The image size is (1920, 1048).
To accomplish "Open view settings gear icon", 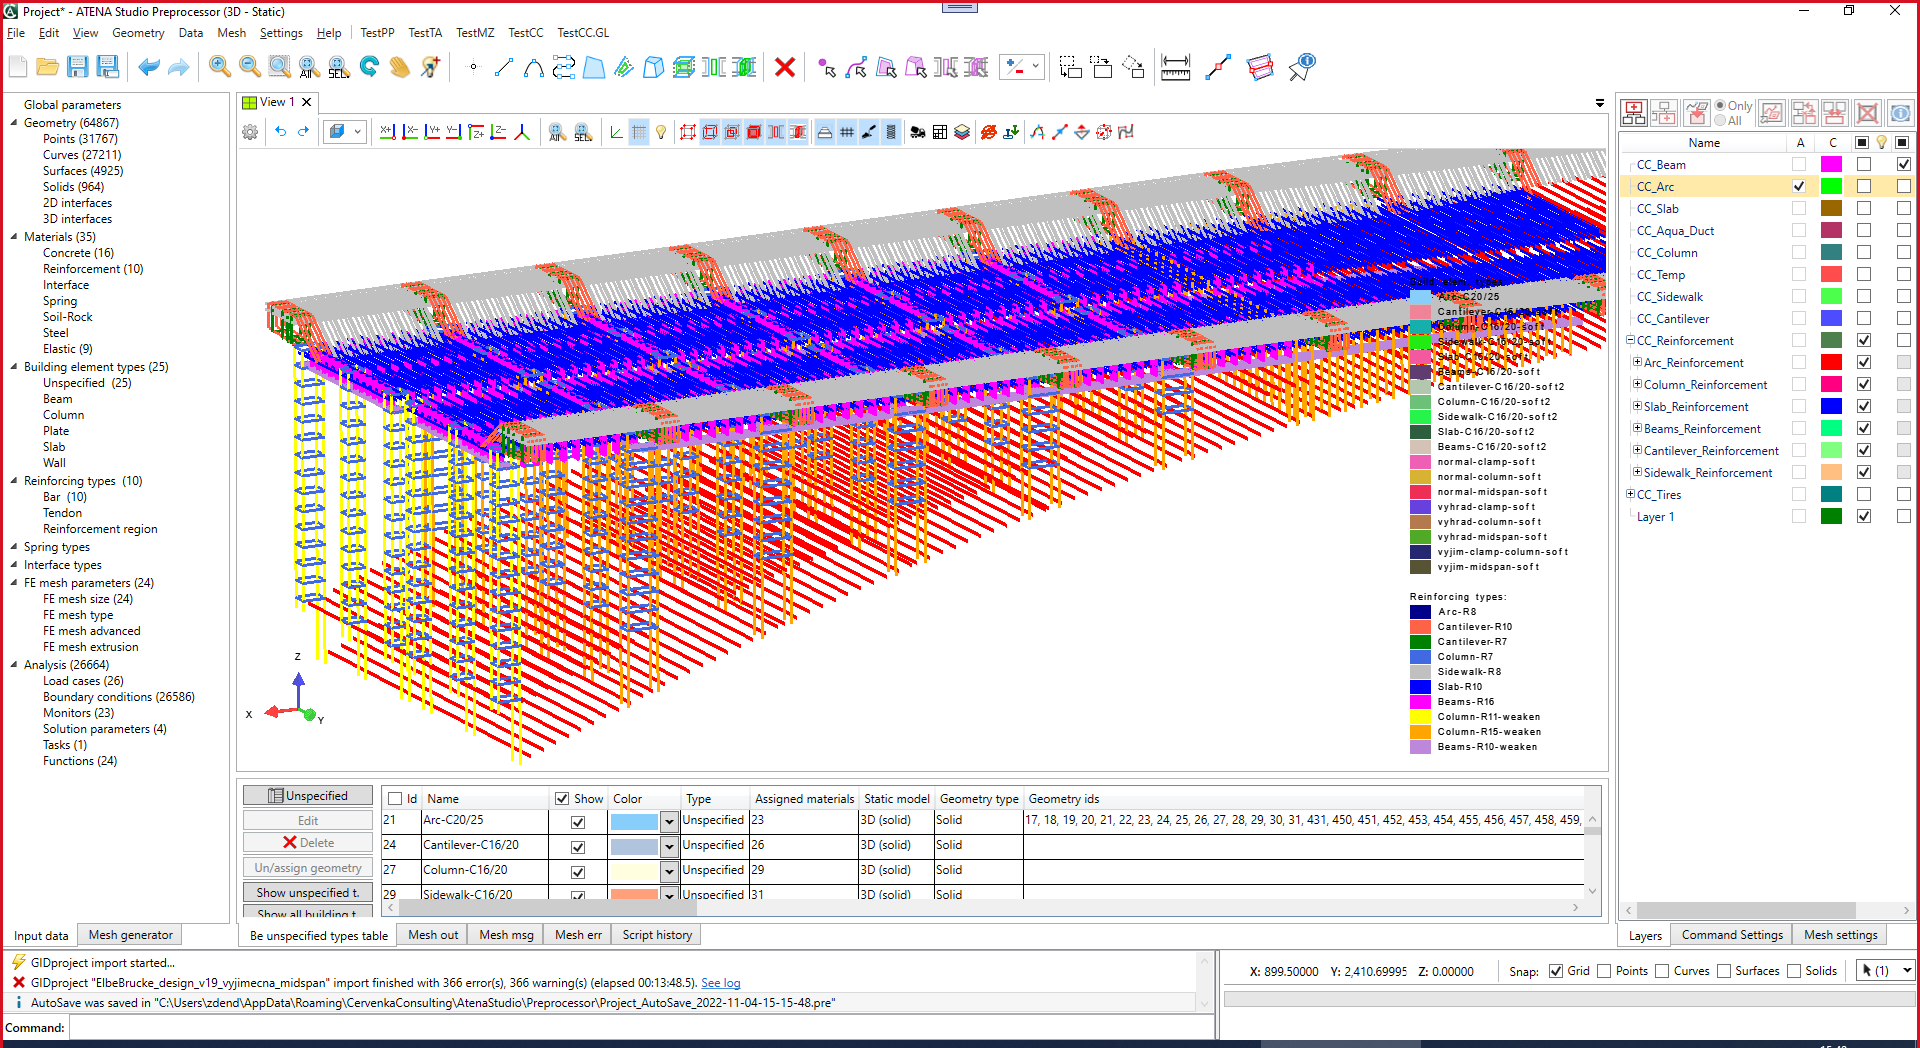I will pos(250,132).
